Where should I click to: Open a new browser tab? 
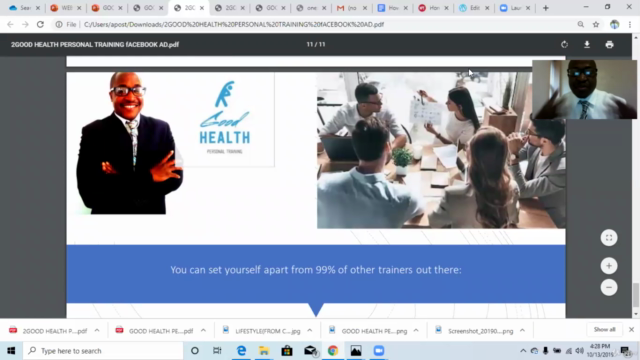point(546,8)
